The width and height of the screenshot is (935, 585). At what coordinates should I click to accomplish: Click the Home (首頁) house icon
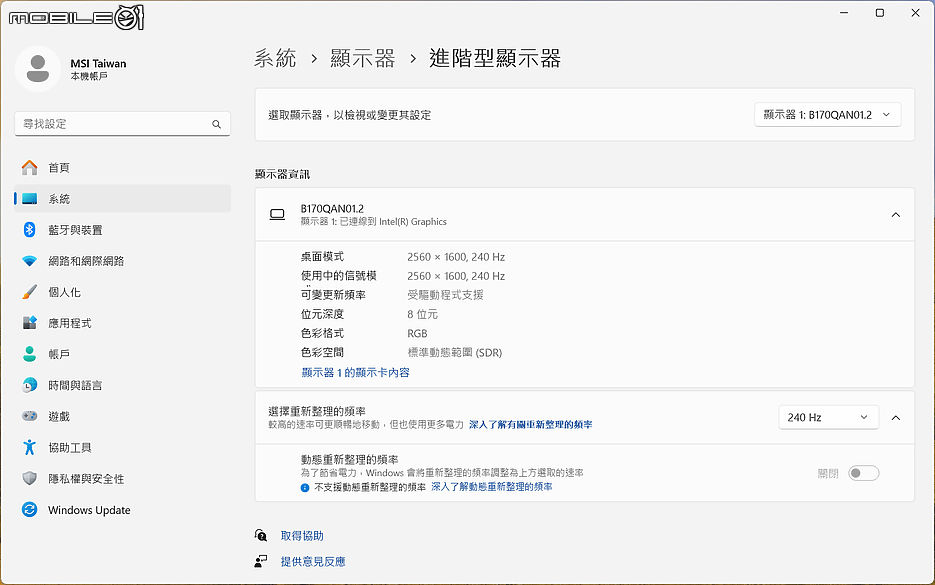click(x=29, y=168)
